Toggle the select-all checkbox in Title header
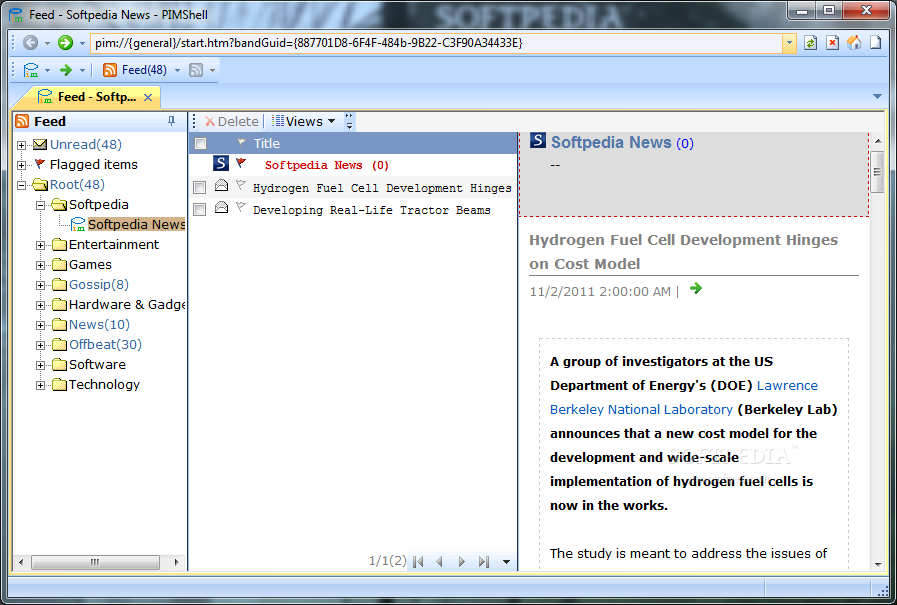 pos(200,144)
